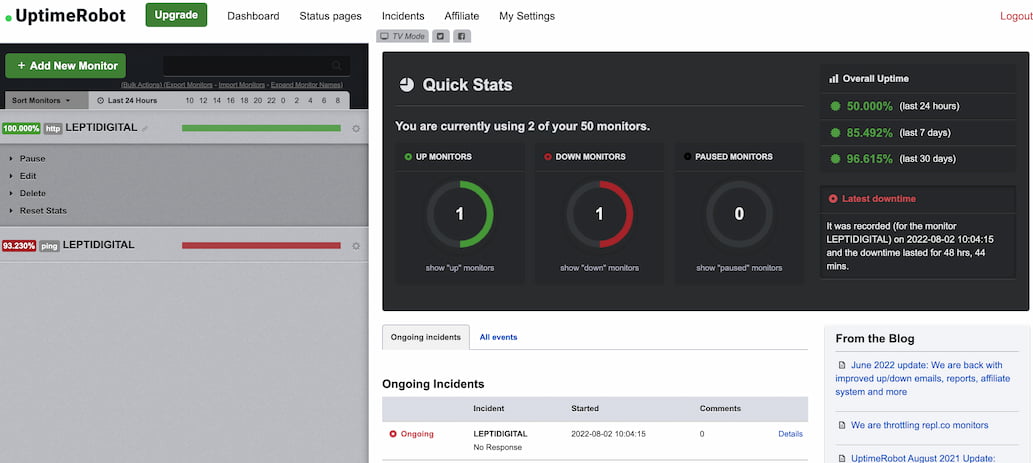
Task: Open settings gear for http LEPTIDIGITAL monitor
Action: click(356, 128)
